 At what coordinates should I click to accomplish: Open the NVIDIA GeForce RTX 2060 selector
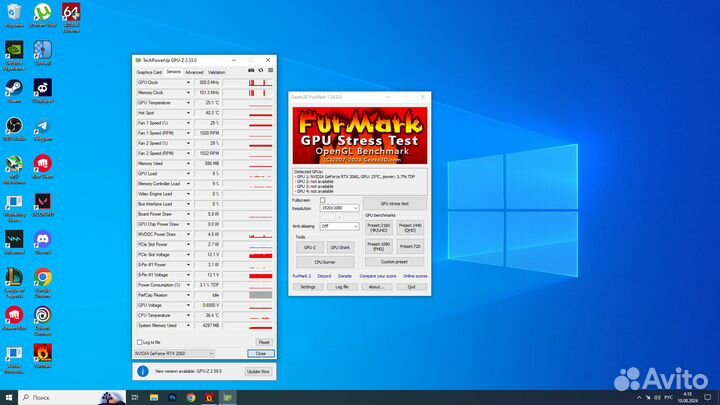[x=175, y=353]
